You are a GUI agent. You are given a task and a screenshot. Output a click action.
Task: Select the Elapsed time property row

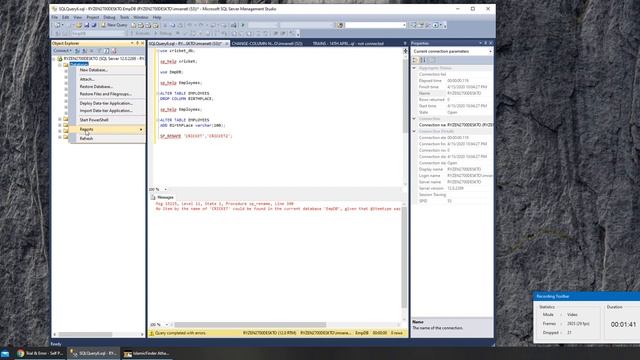tap(455, 81)
